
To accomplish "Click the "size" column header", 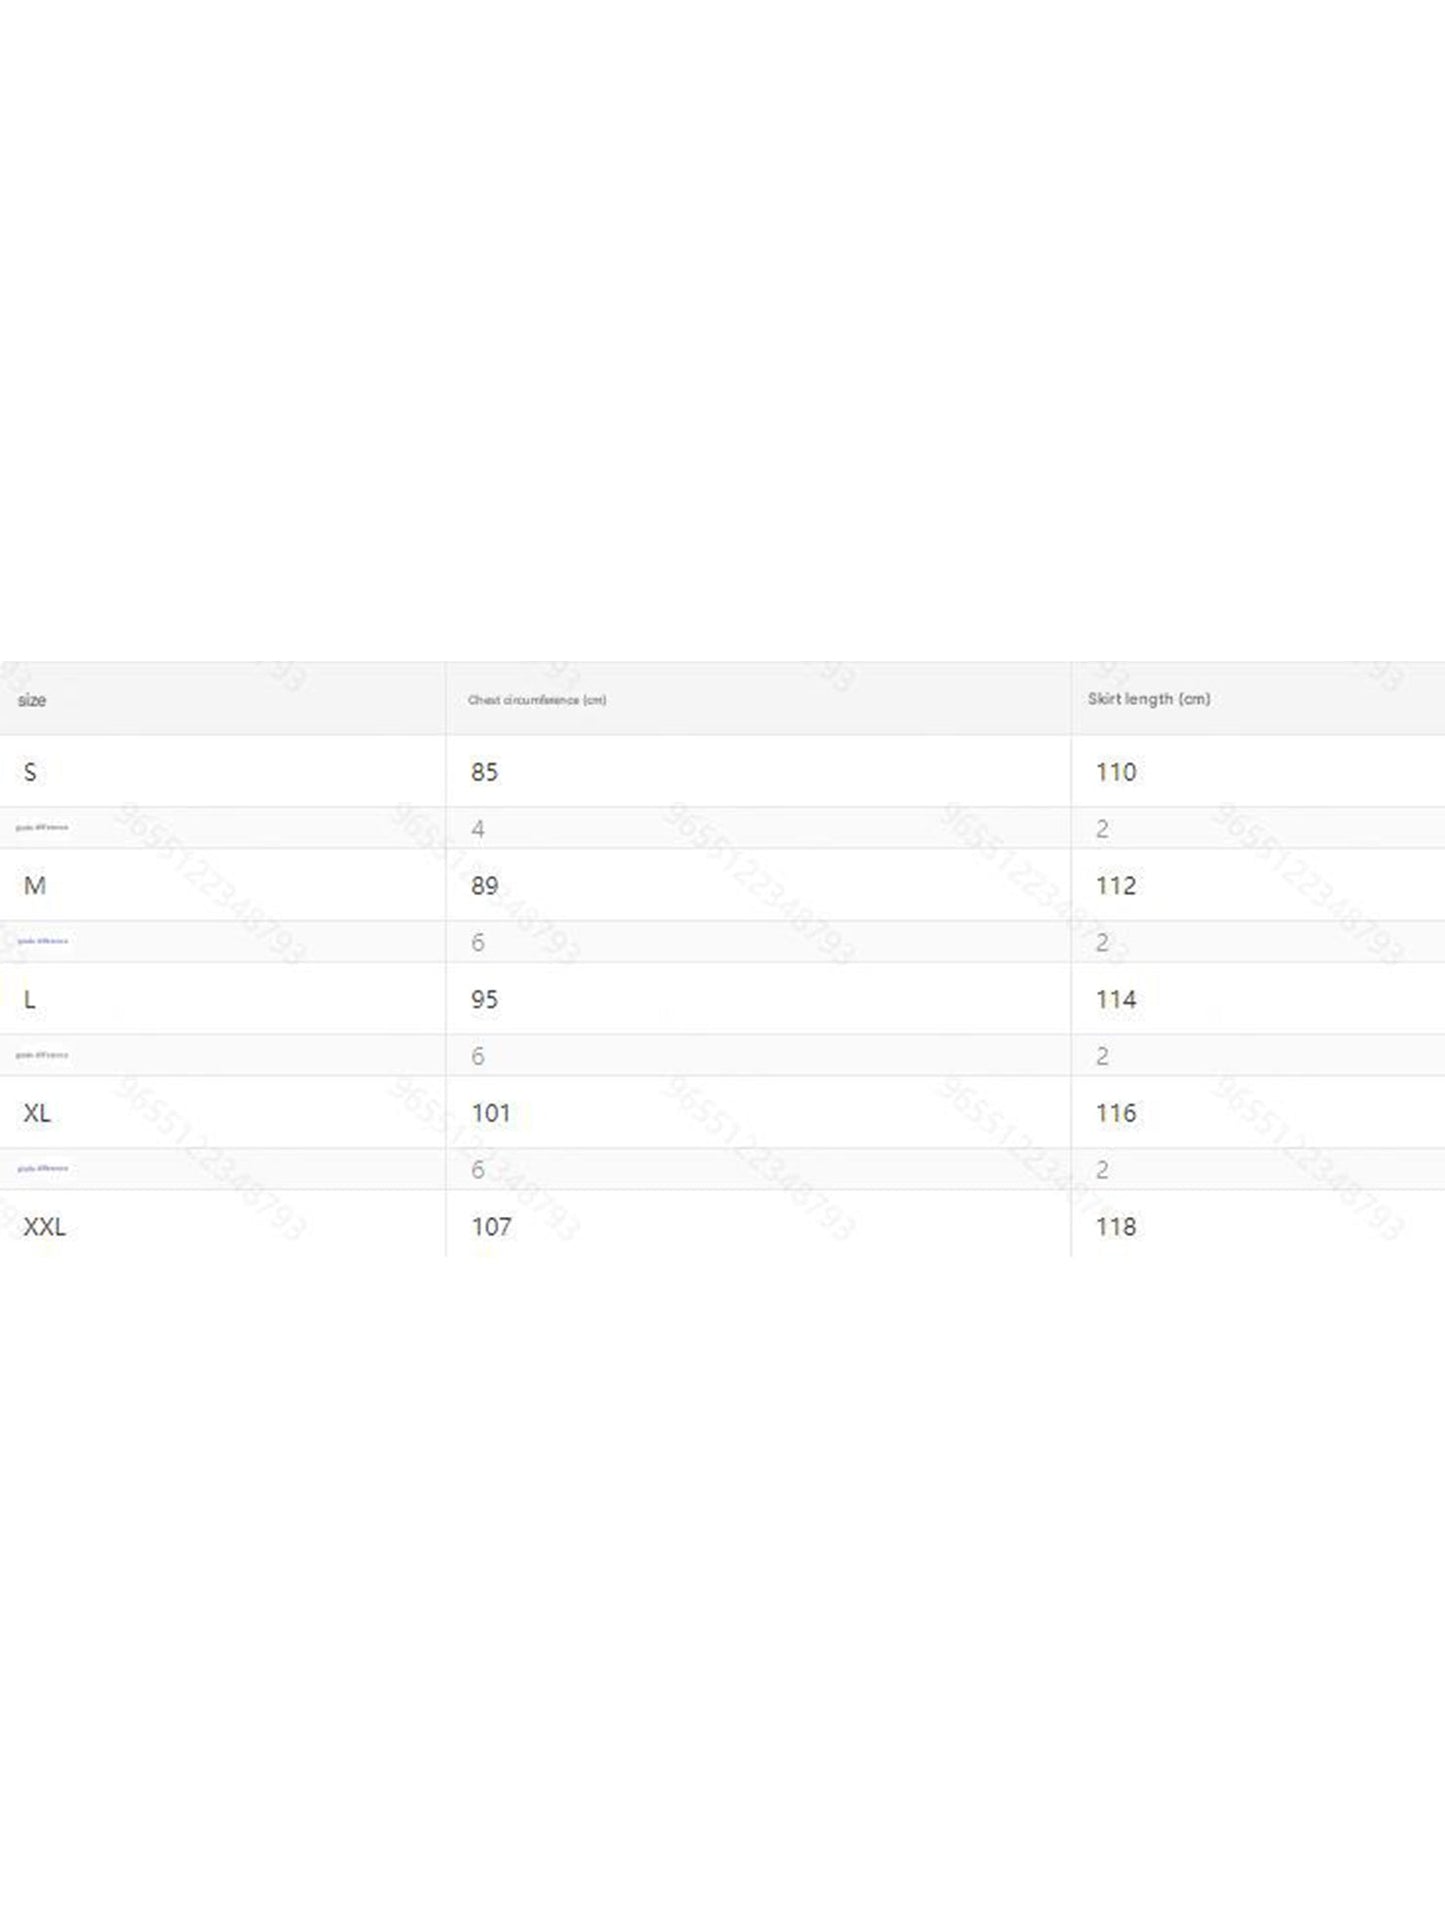I will [32, 700].
